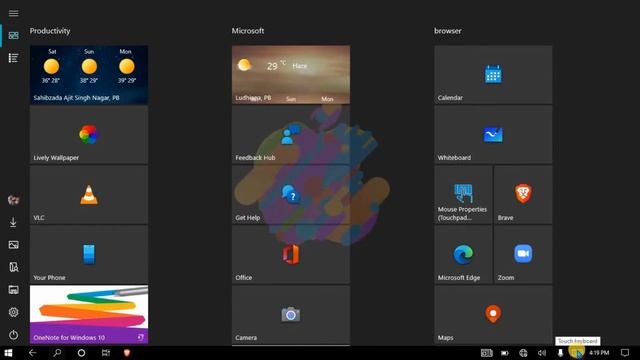Open Cortana circle on taskbar
This screenshot has width=640, height=360.
click(x=81, y=353)
